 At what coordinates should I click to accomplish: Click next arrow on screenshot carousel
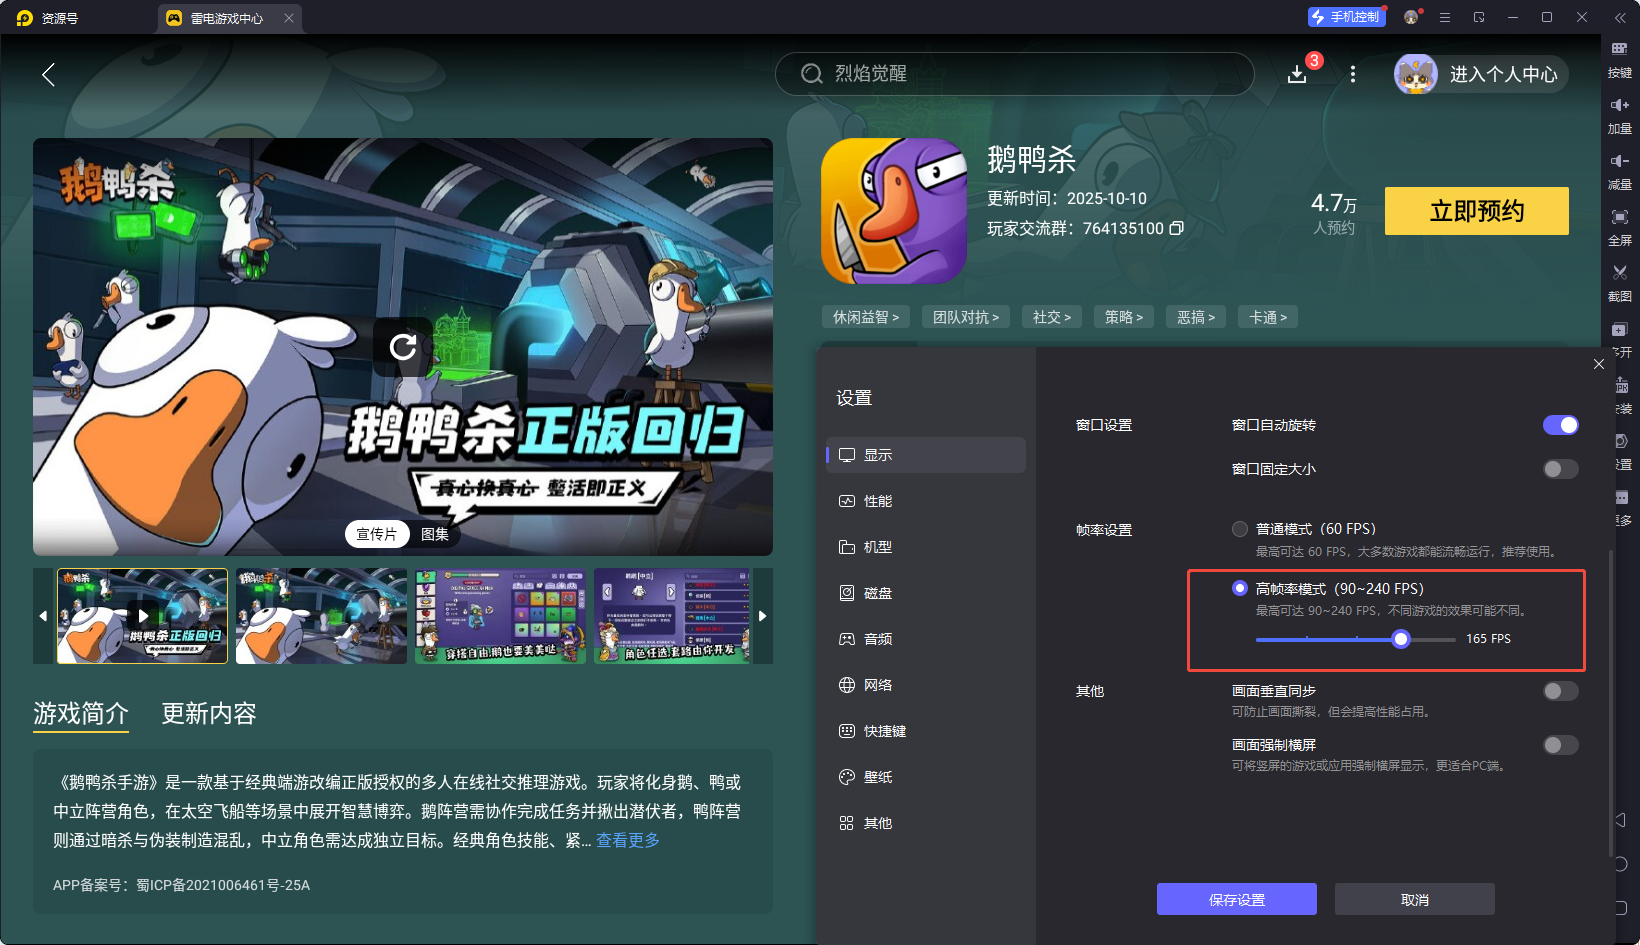762,616
